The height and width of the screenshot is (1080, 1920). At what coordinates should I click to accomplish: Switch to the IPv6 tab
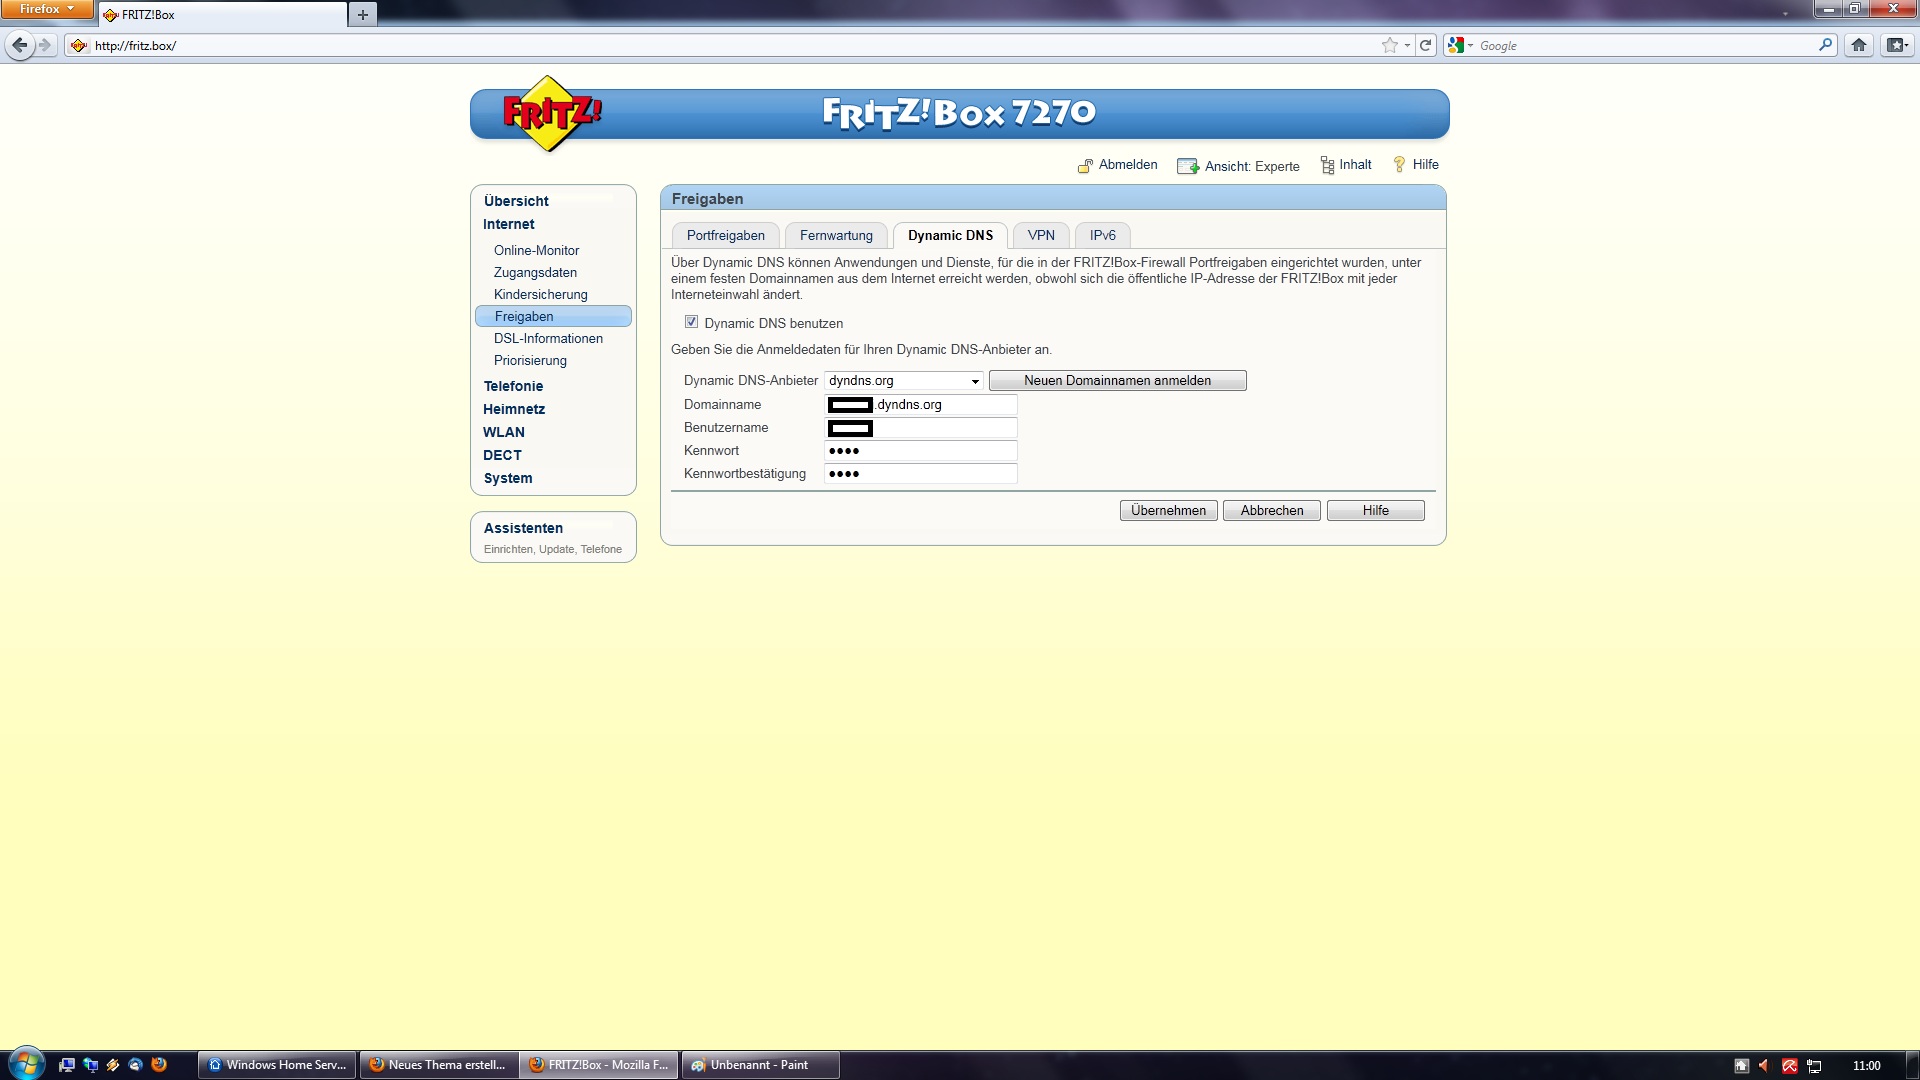[x=1102, y=235]
